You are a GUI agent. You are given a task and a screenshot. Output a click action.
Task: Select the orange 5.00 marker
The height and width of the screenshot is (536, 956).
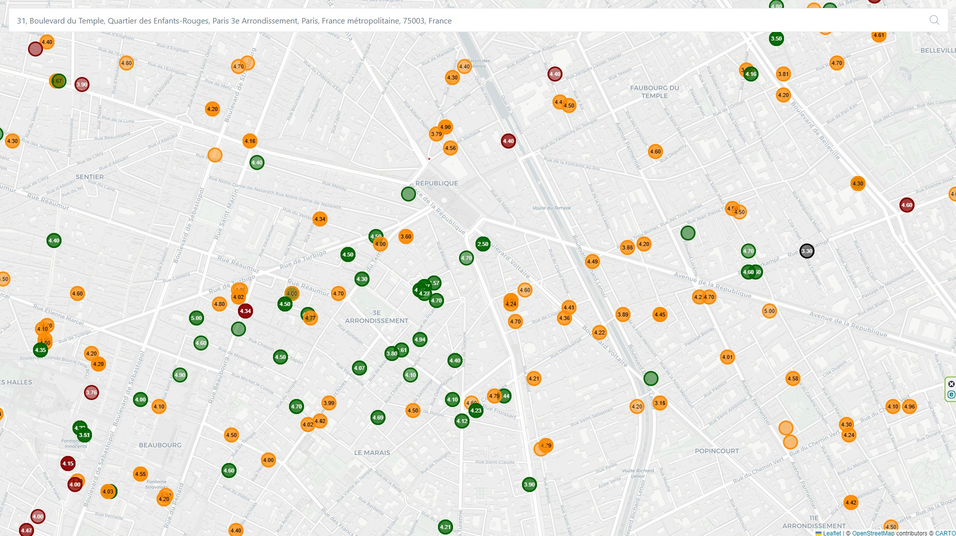pos(769,311)
